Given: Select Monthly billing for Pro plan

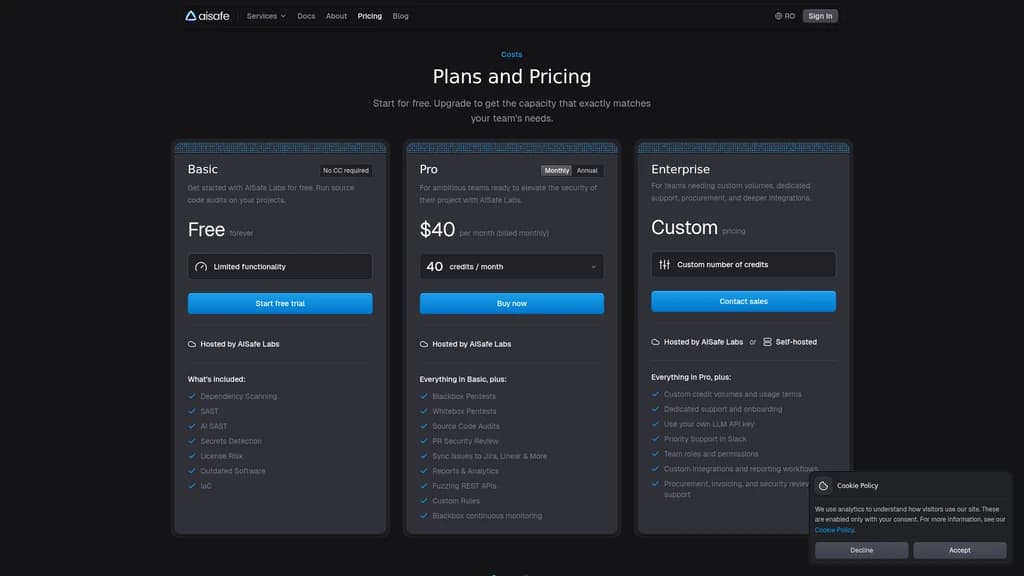Looking at the screenshot, I should coord(556,170).
